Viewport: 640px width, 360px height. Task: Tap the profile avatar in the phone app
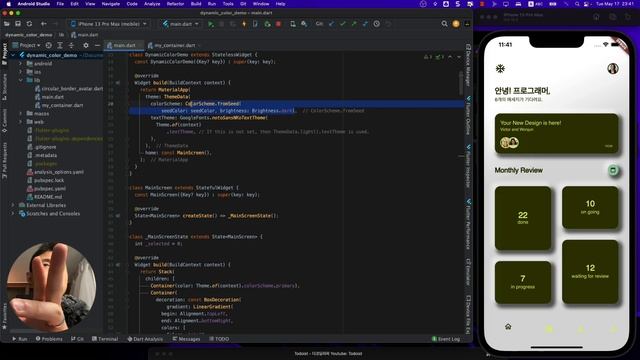pos(613,69)
